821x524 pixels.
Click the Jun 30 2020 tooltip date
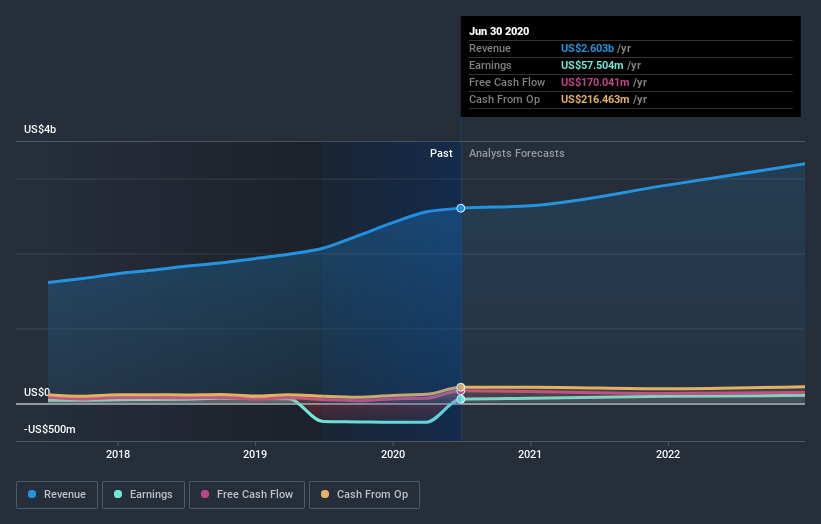pyautogui.click(x=499, y=31)
